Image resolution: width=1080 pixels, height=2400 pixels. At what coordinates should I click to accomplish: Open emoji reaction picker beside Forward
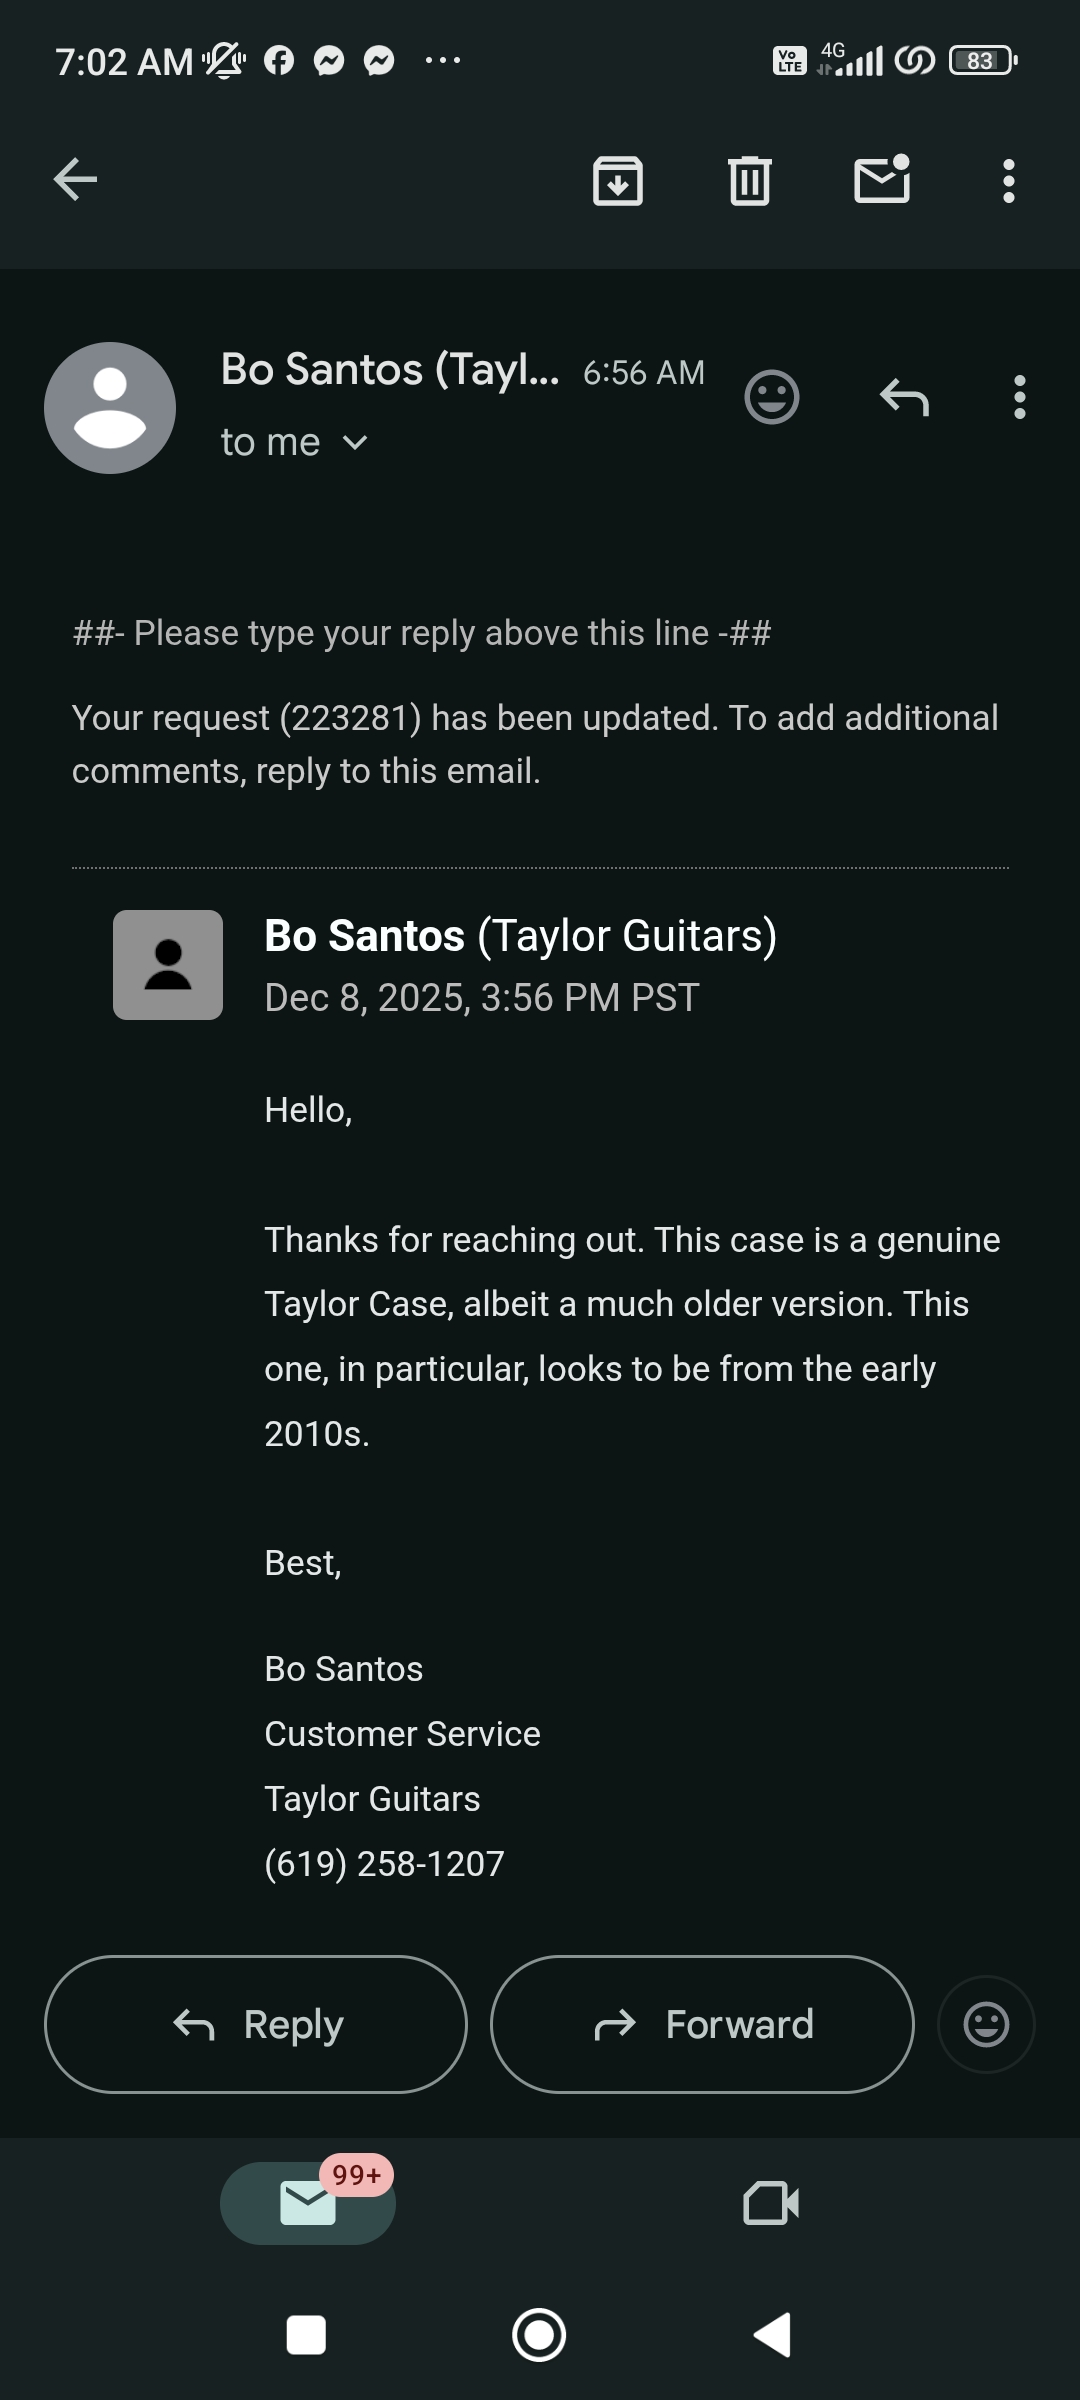click(x=986, y=2025)
